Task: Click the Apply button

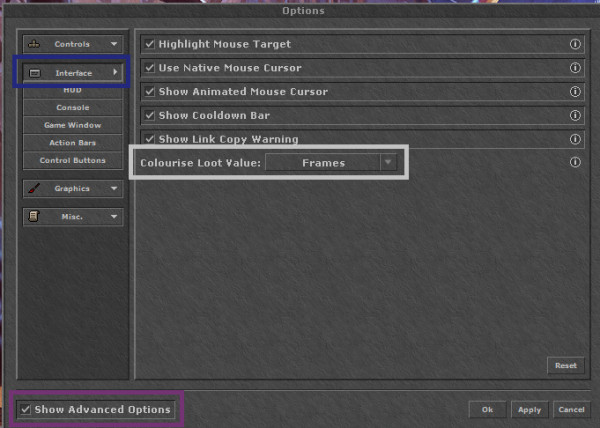Action: coord(529,410)
